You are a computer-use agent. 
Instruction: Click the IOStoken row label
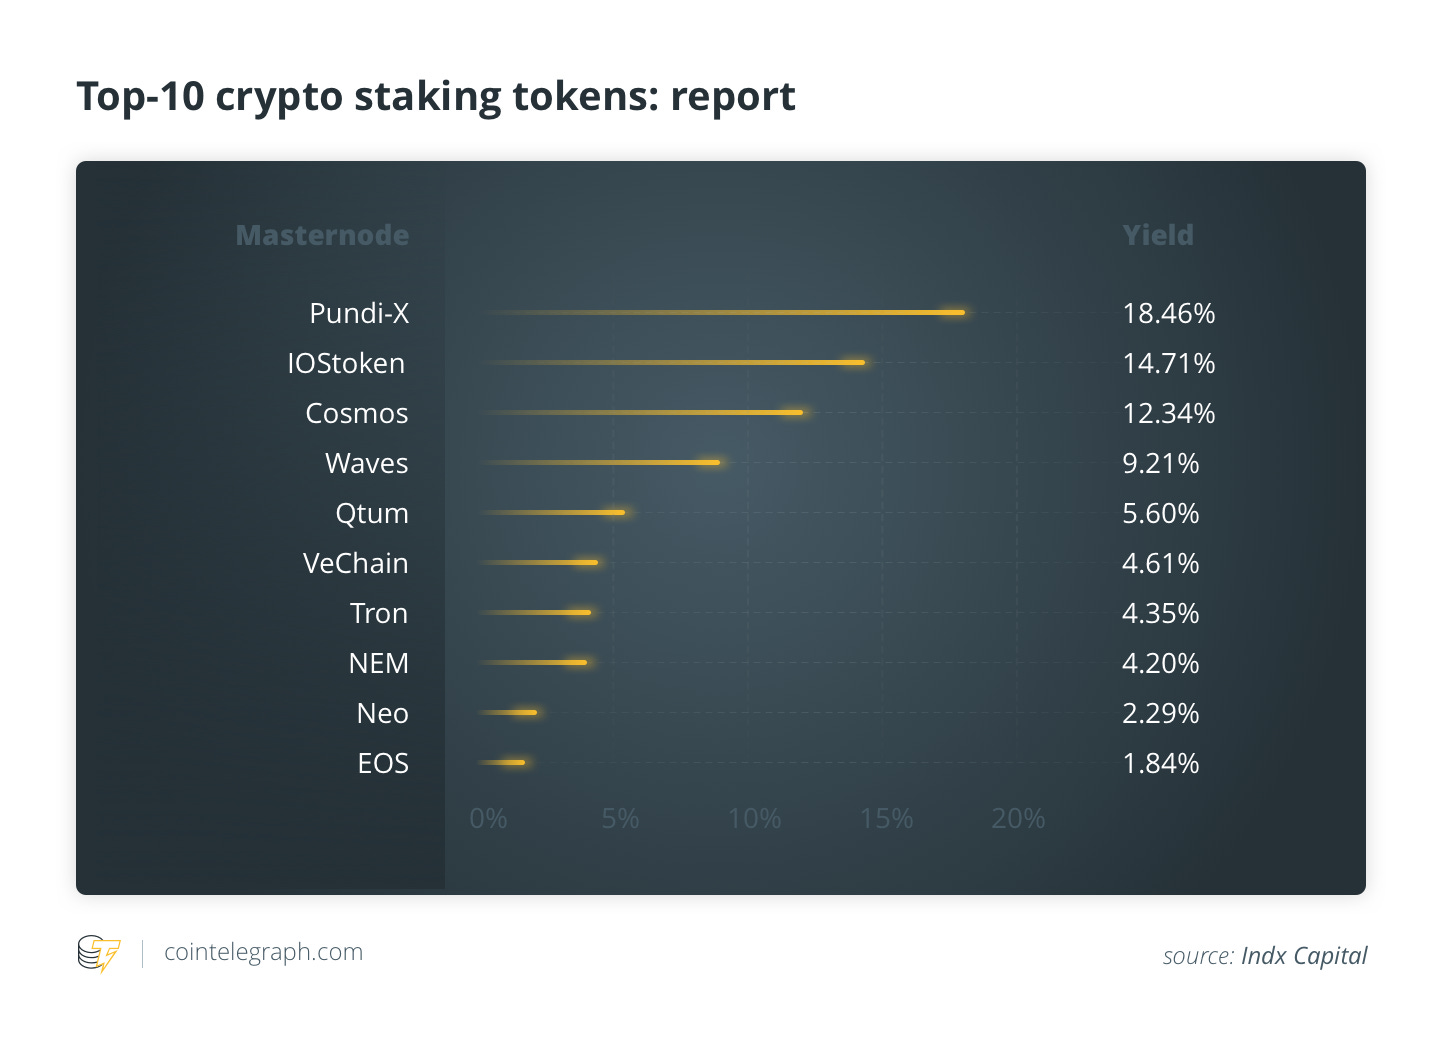346,363
